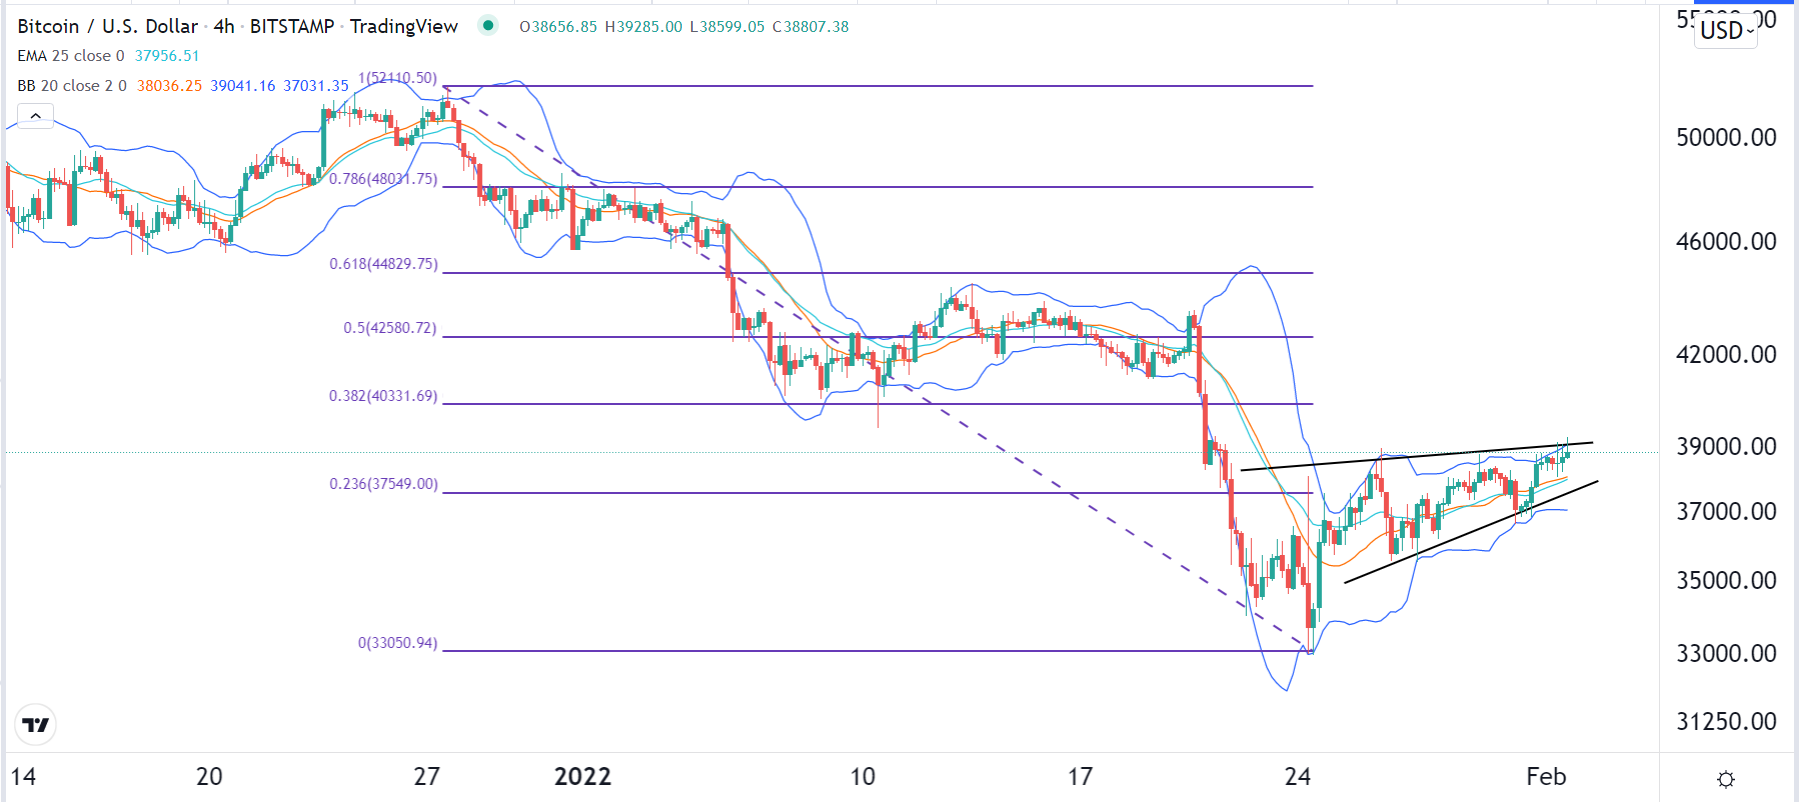Viewport: 1799px width, 802px height.
Task: Select the BB 20 close 2 0 indicator legend
Action: coord(72,86)
